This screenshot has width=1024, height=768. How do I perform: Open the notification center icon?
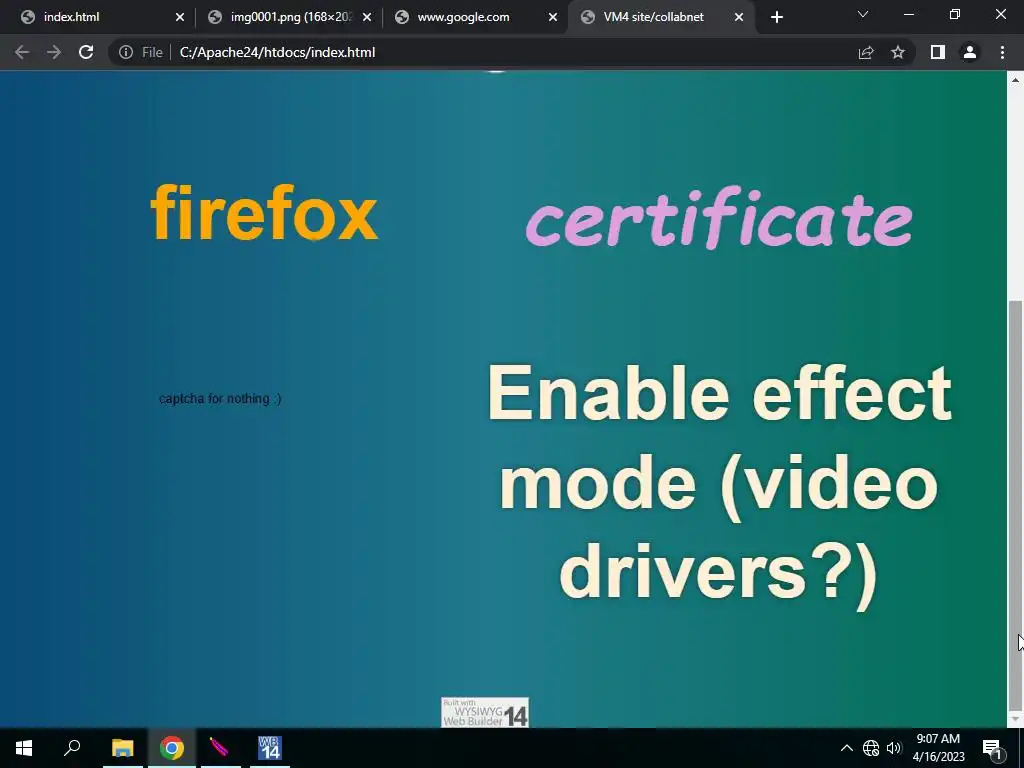[x=992, y=748]
